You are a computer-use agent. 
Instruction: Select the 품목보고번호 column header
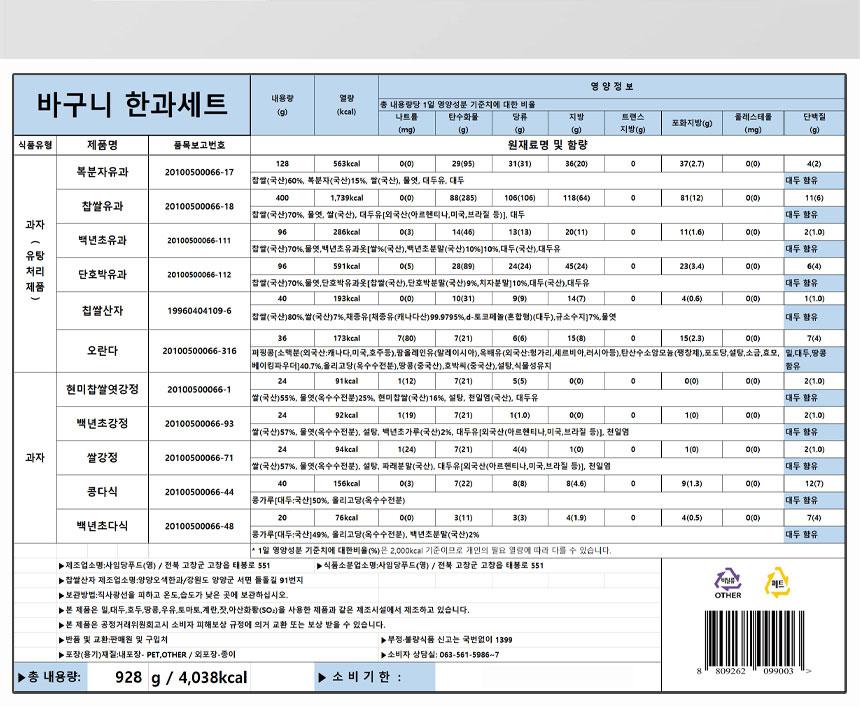[200, 145]
